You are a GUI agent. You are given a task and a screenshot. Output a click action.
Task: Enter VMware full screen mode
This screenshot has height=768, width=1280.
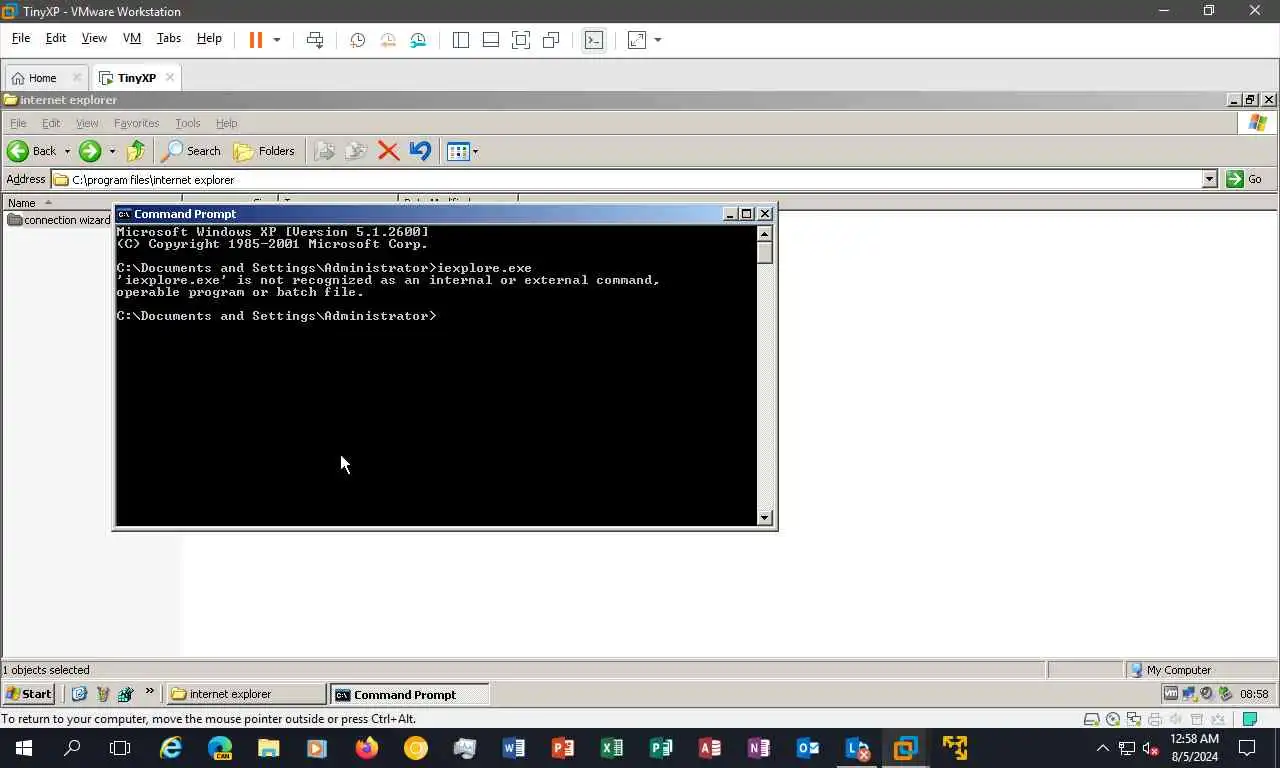[x=521, y=40]
